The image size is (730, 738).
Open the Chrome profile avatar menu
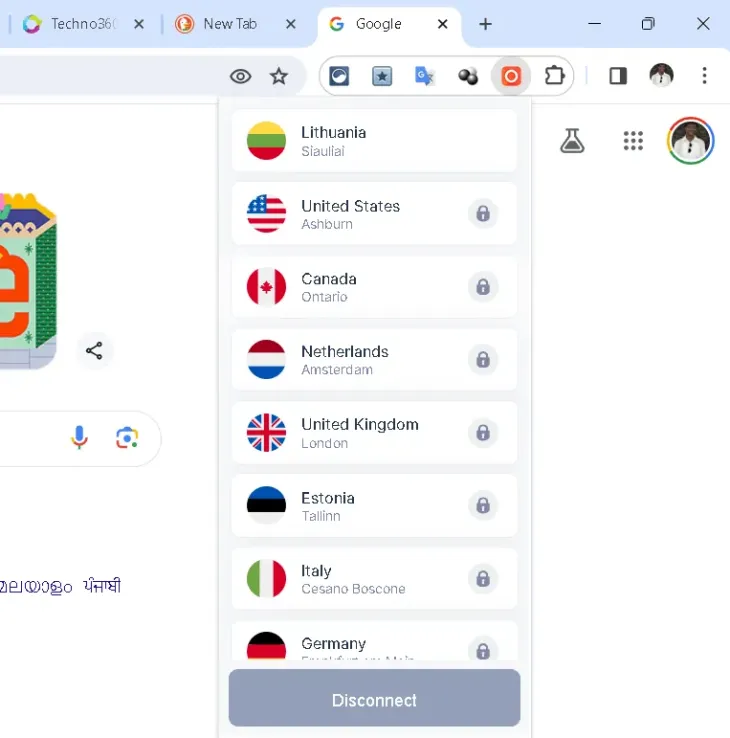pos(661,75)
